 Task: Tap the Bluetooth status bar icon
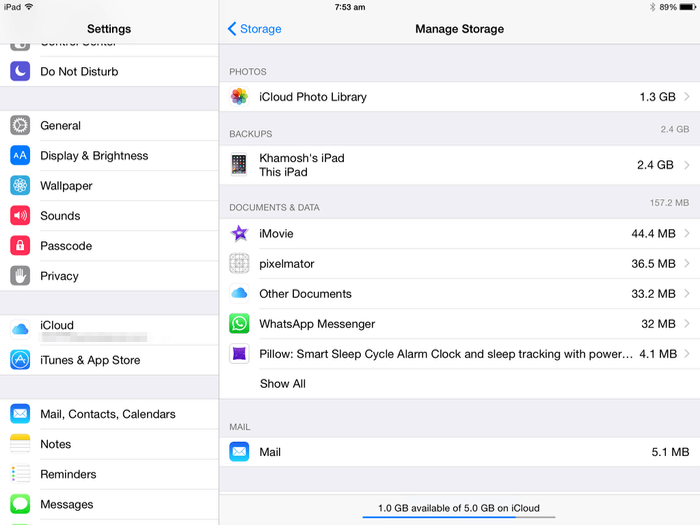652,7
